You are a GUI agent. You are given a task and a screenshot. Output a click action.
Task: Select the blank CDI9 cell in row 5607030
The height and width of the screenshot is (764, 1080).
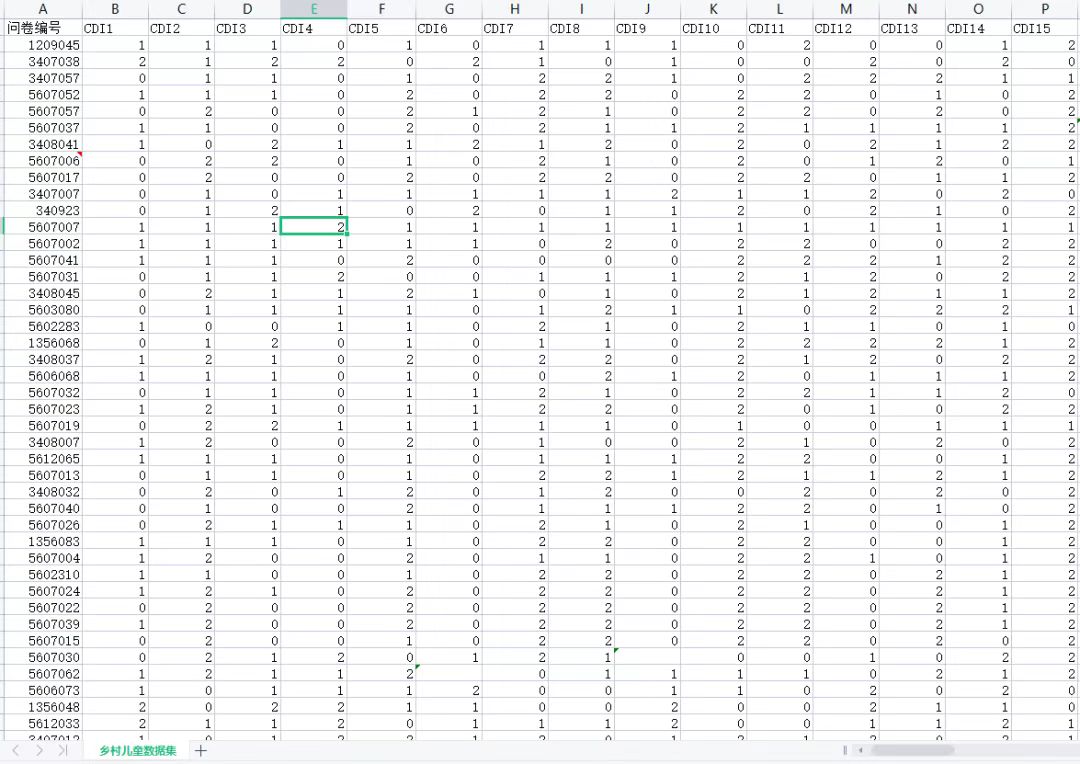pyautogui.click(x=647, y=657)
